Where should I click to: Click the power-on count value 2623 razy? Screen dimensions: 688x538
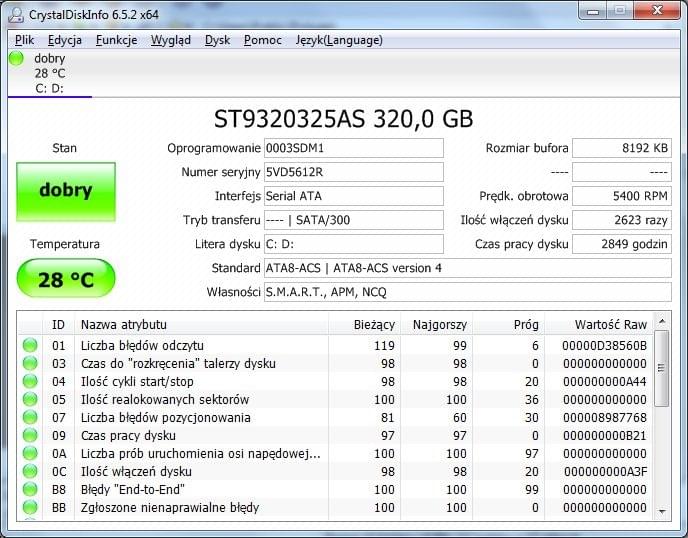tap(622, 220)
